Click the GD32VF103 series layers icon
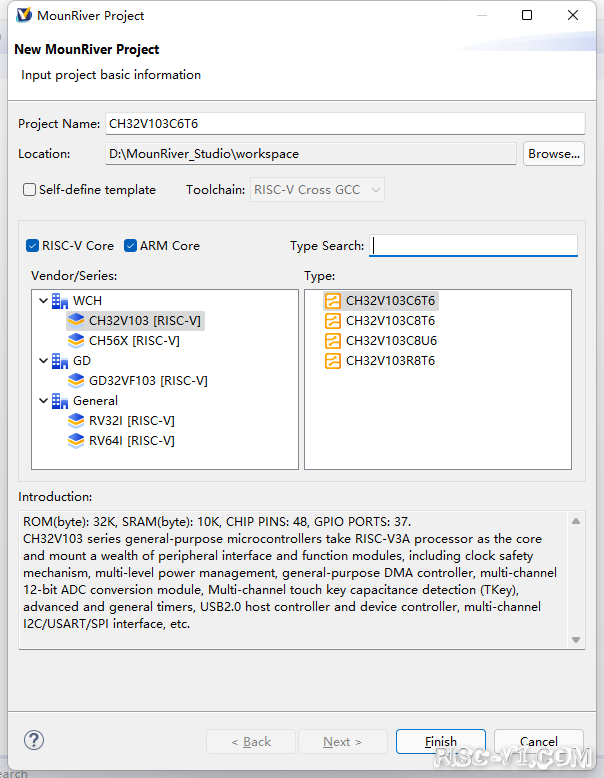Screen dimensions: 604x778 coord(75,381)
